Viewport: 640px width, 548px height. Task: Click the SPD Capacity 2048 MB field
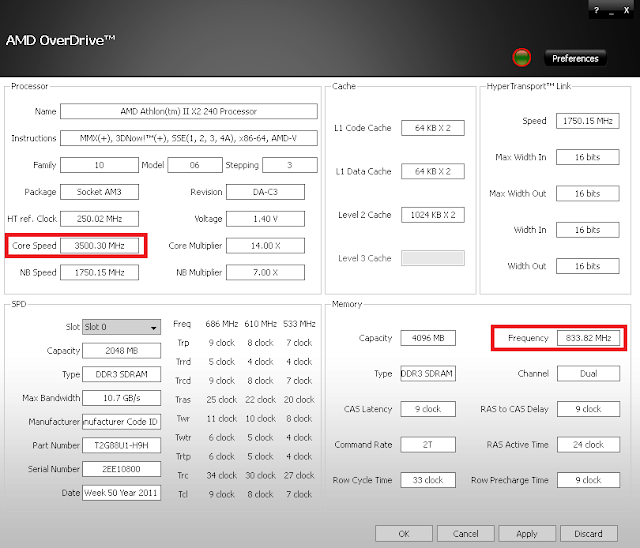(121, 351)
